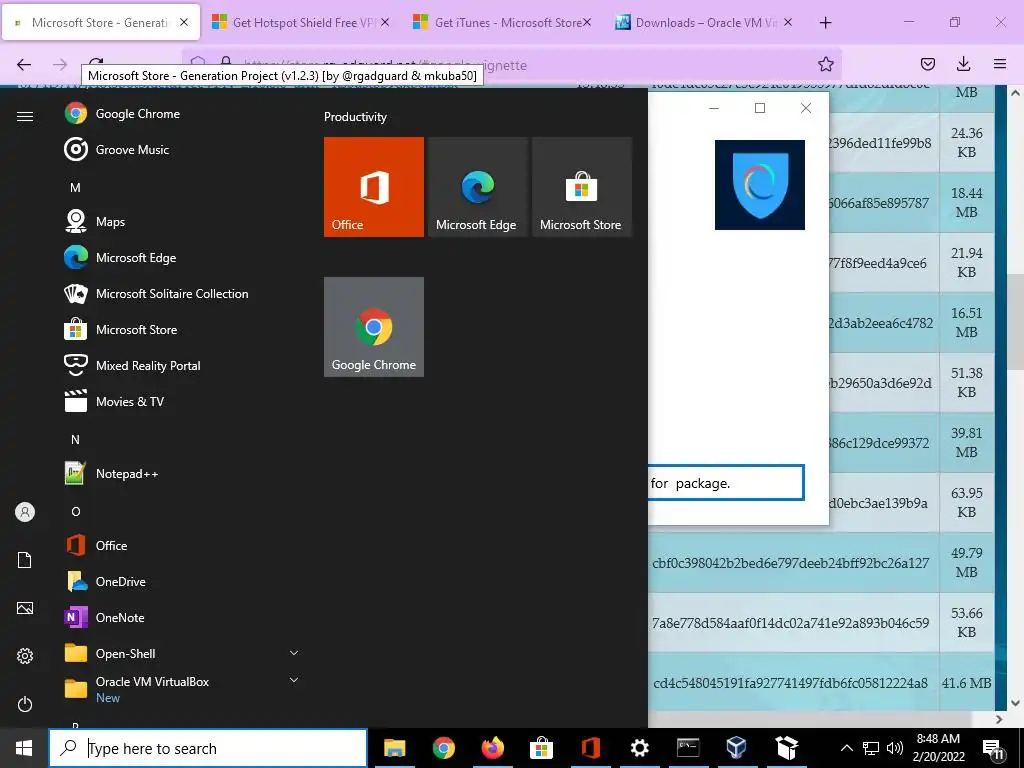Open a new browser tab
This screenshot has width=1024, height=768.
pos(825,23)
